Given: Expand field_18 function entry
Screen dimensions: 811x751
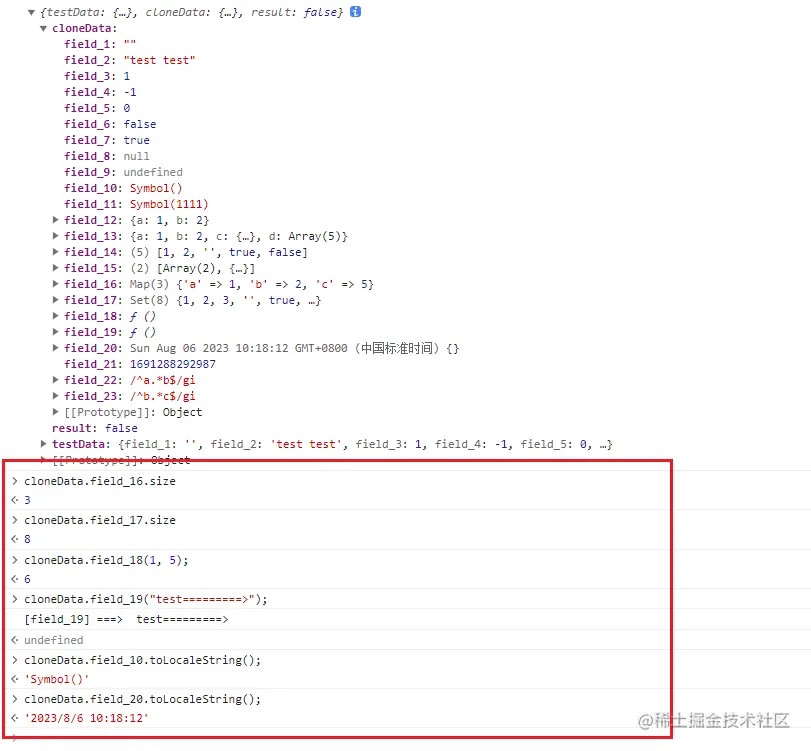Looking at the screenshot, I should click(x=55, y=316).
